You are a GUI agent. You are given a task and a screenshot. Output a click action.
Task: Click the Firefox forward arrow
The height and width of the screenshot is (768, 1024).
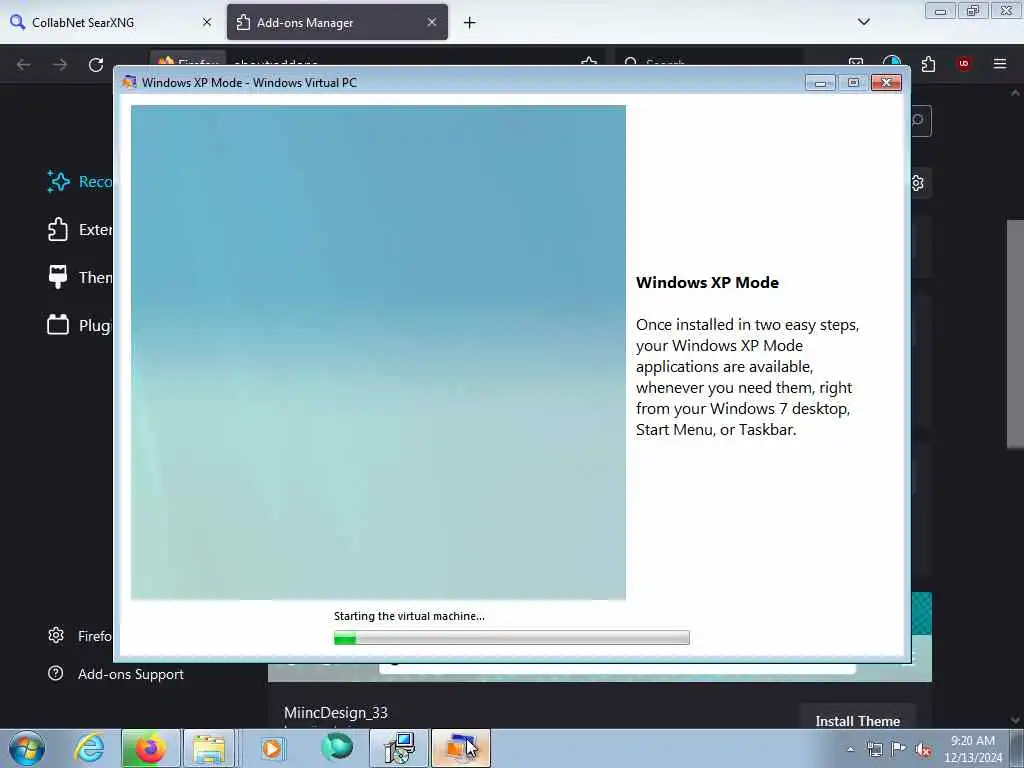click(x=60, y=64)
